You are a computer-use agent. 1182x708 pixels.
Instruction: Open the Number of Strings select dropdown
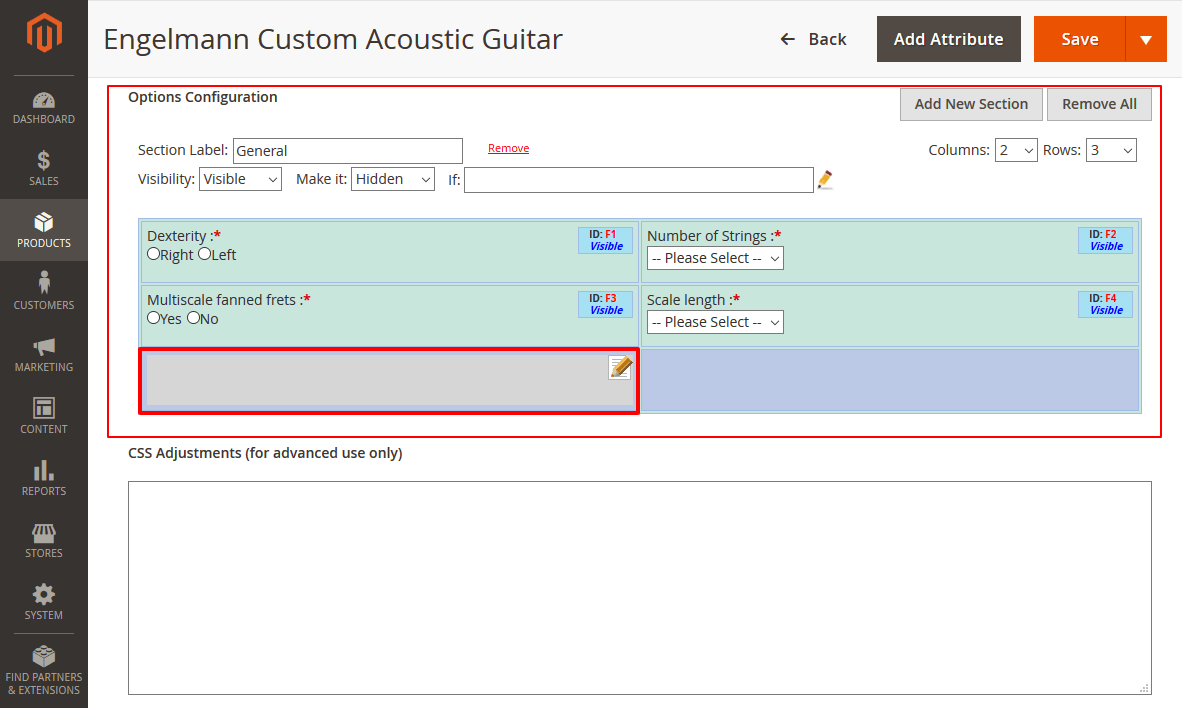715,258
